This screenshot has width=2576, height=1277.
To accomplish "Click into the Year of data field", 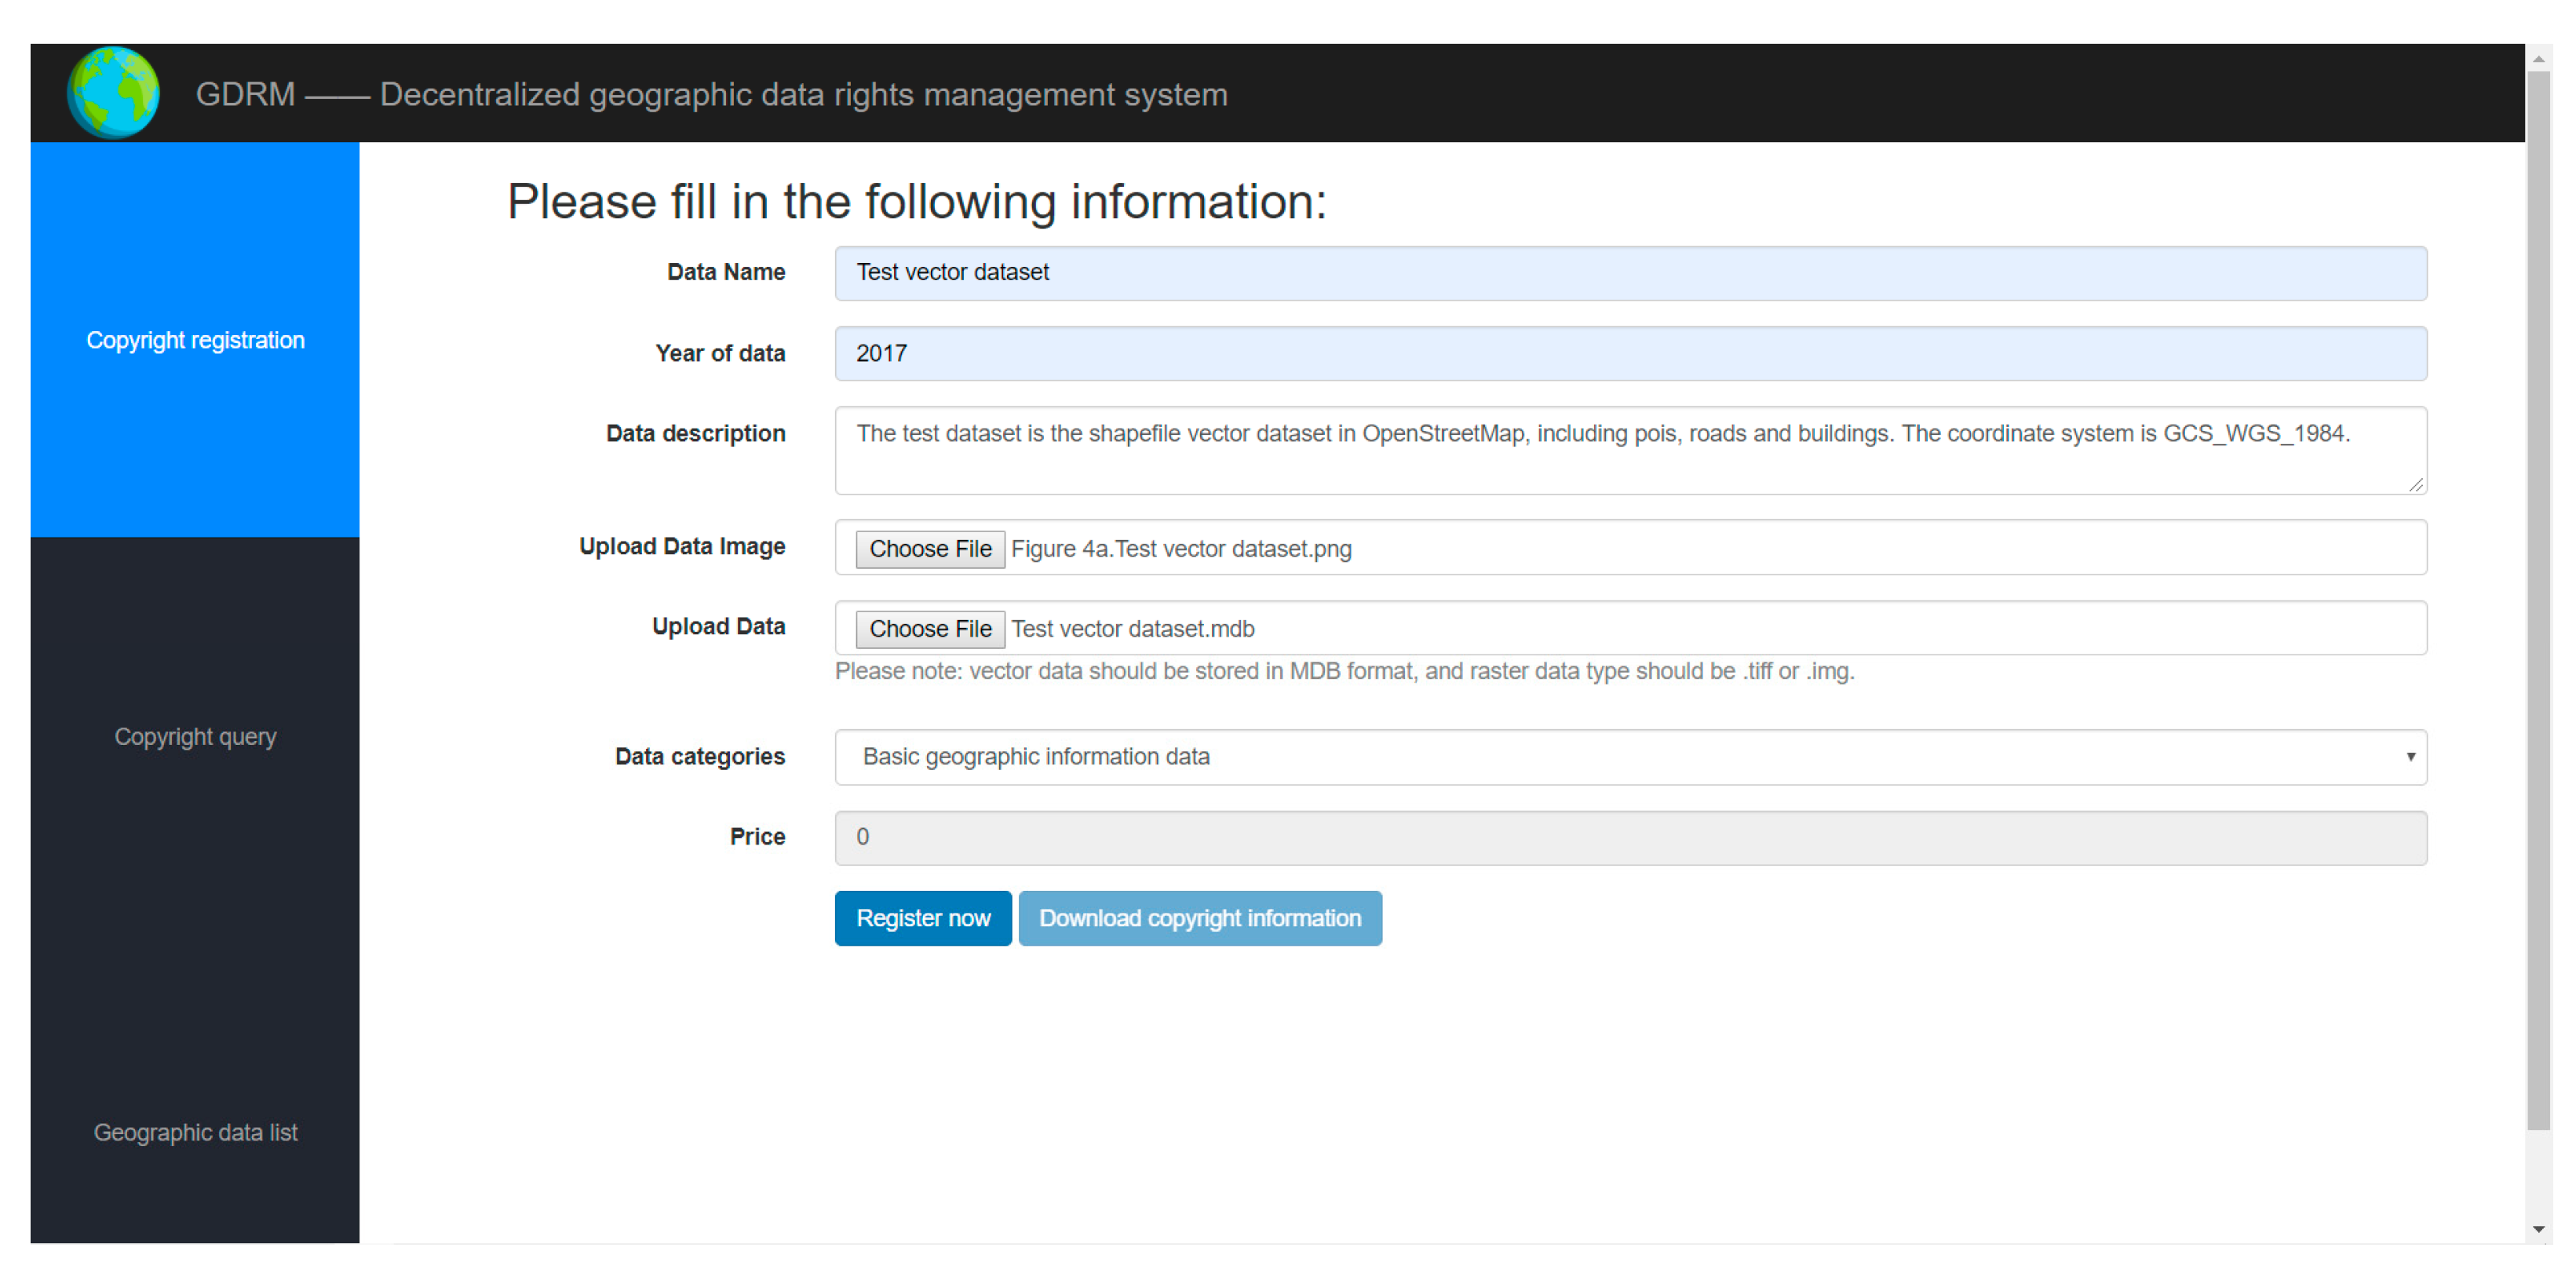I will pyautogui.click(x=1630, y=353).
